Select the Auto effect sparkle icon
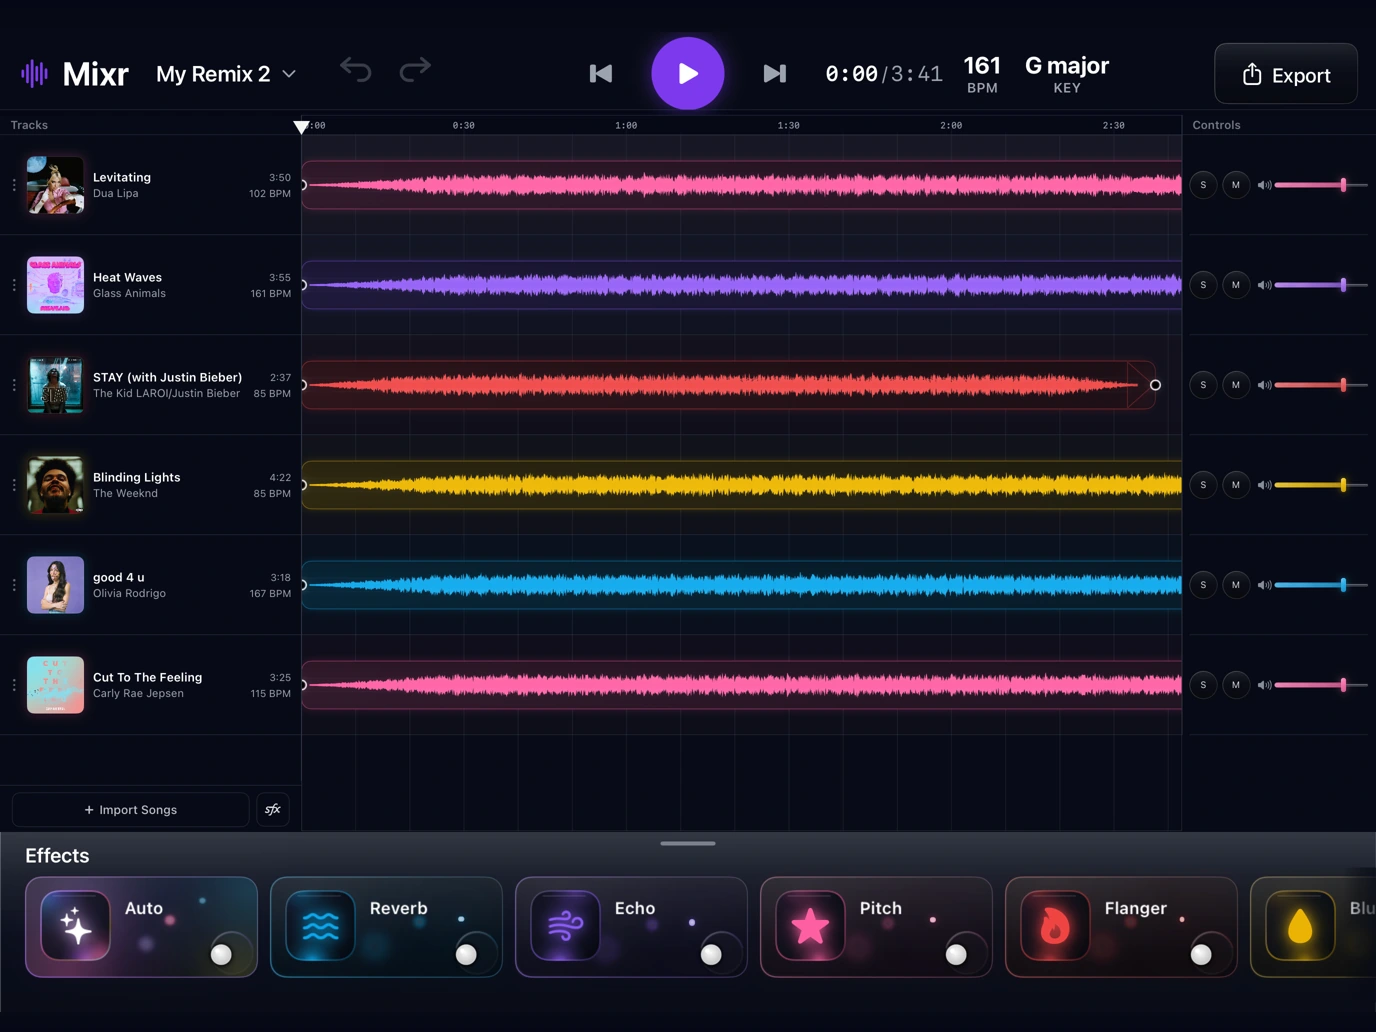 (76, 926)
